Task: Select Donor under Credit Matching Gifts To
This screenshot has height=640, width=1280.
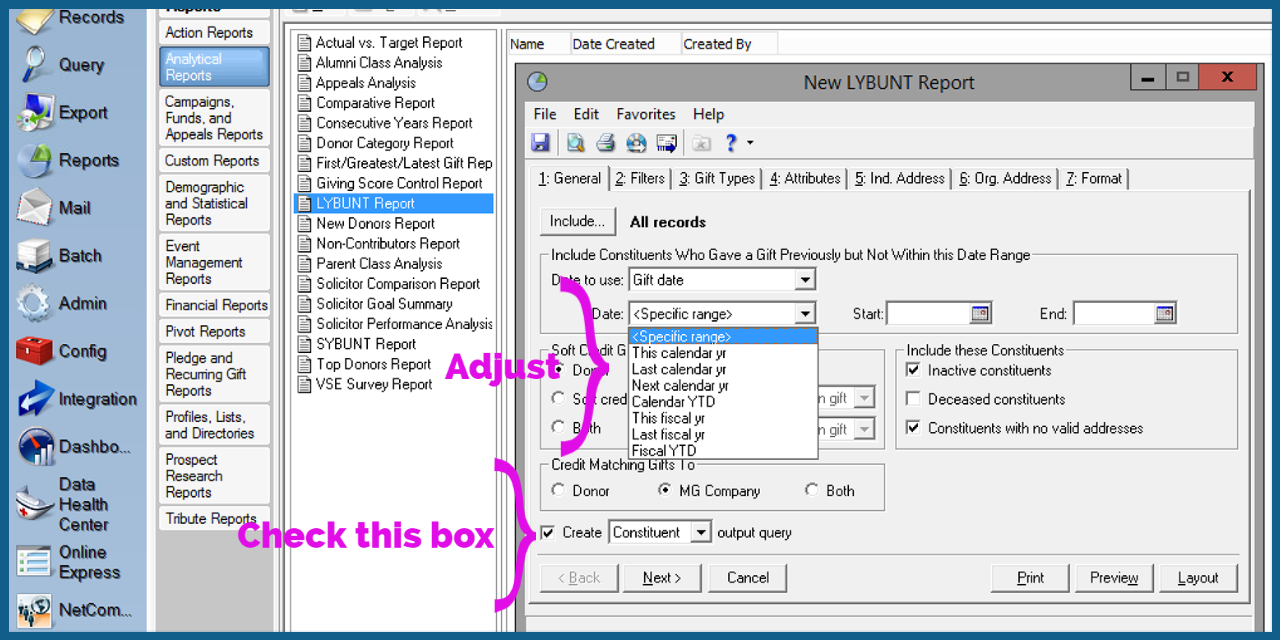Action: pyautogui.click(x=558, y=491)
